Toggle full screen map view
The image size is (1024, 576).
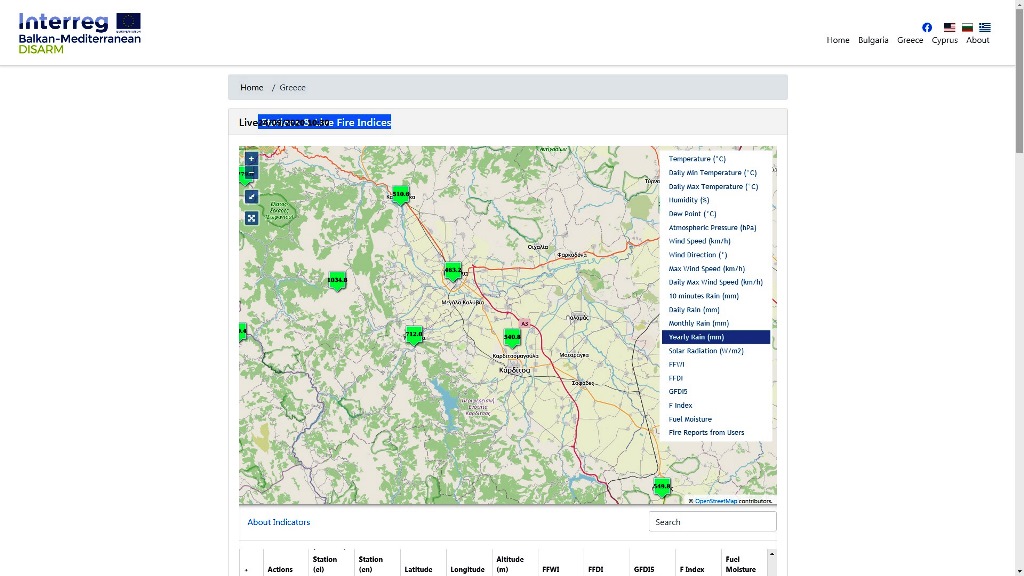[251, 218]
